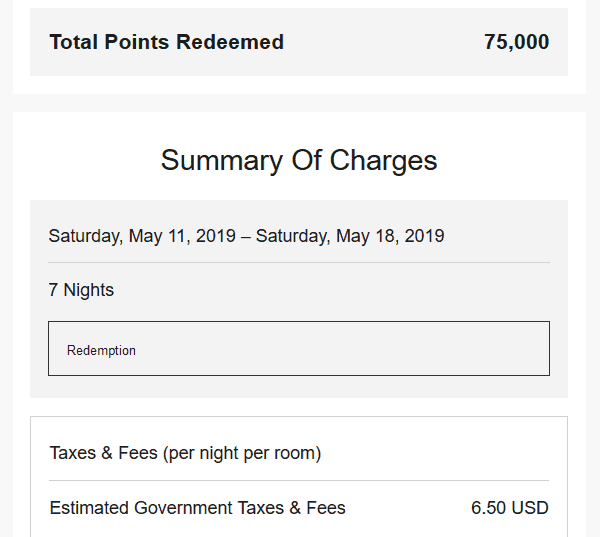Image resolution: width=600 pixels, height=537 pixels.
Task: Click the USD currency text
Action: (530, 508)
